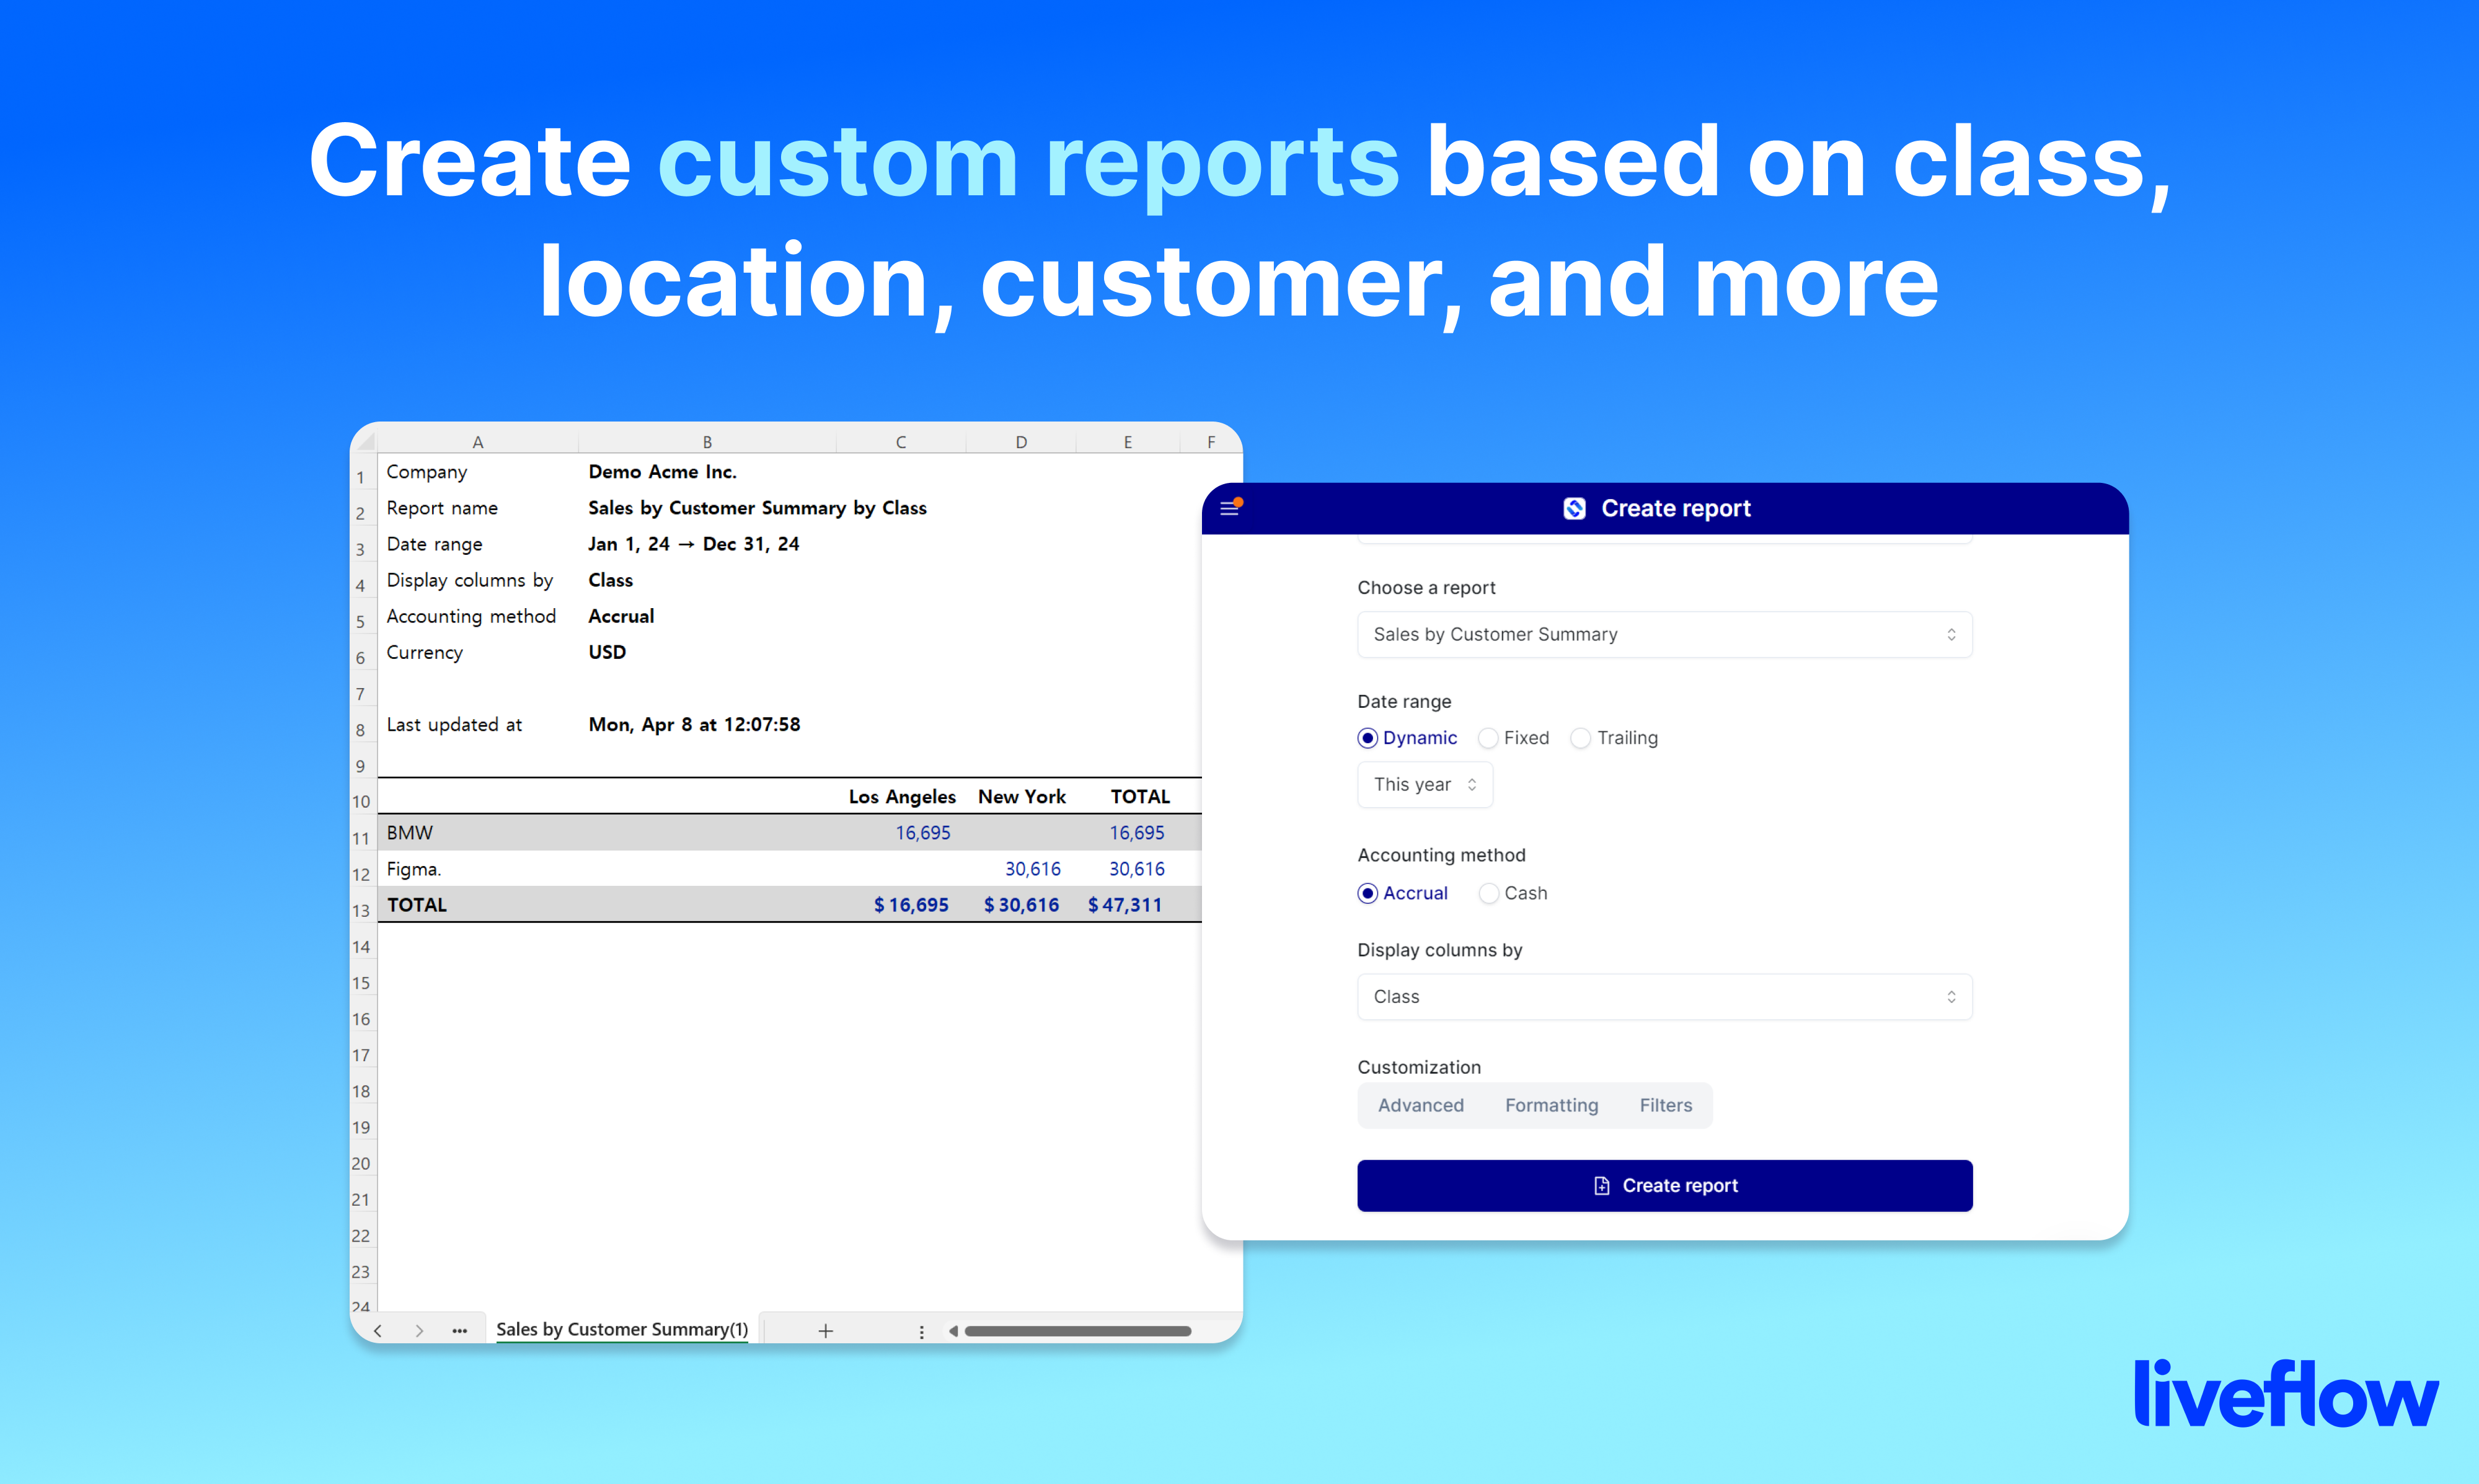Screen dimensions: 2479x1484
Task: Click the 'Jan 1, 24 → Dec 31, 24' cell
Action: [693, 544]
